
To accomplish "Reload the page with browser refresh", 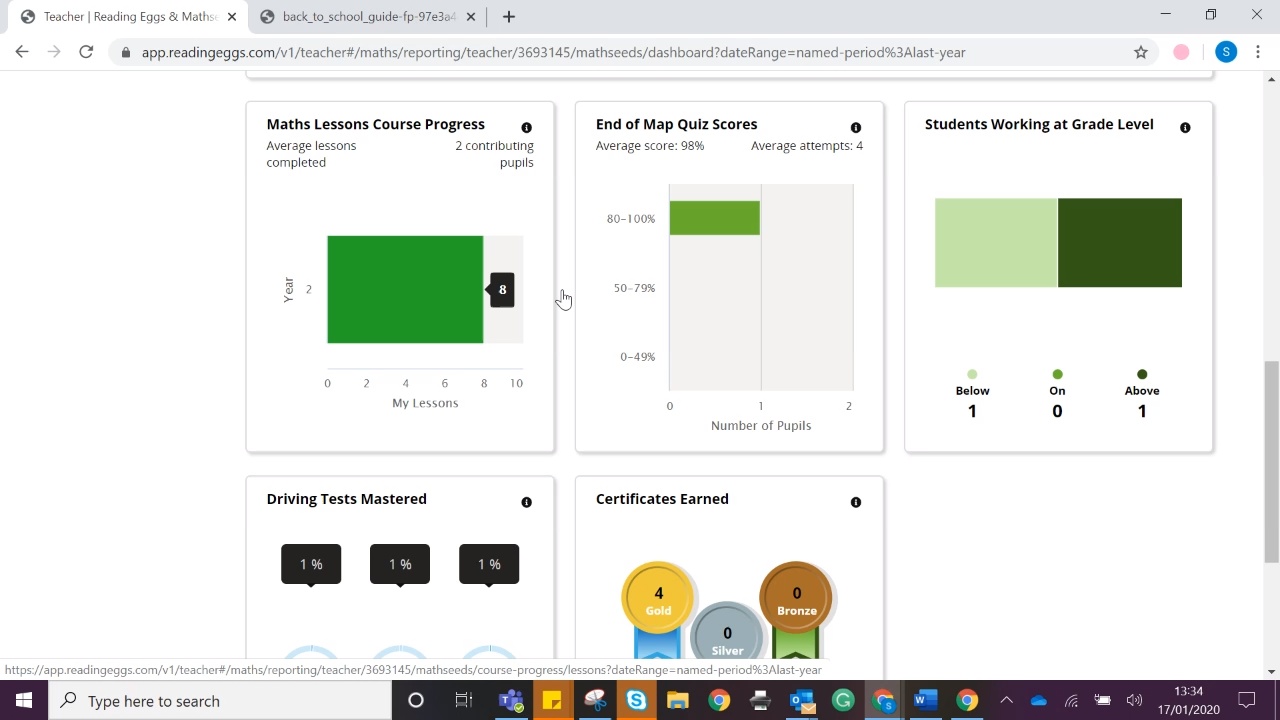I will [x=86, y=52].
